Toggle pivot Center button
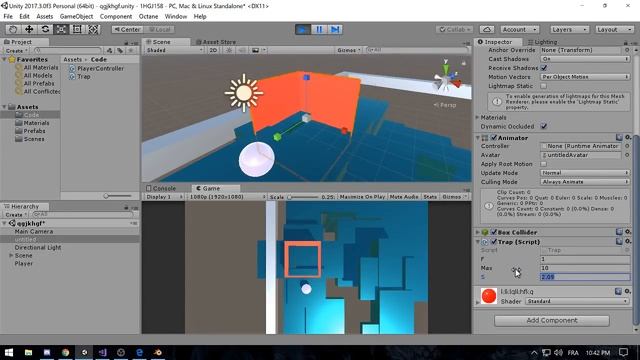The height and width of the screenshot is (360, 640). (128, 29)
